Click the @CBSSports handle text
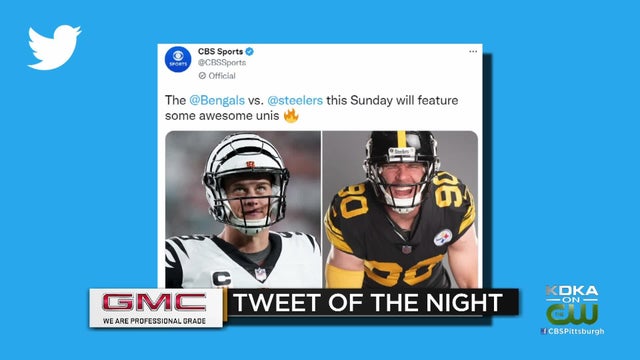640x360 pixels. pos(222,63)
